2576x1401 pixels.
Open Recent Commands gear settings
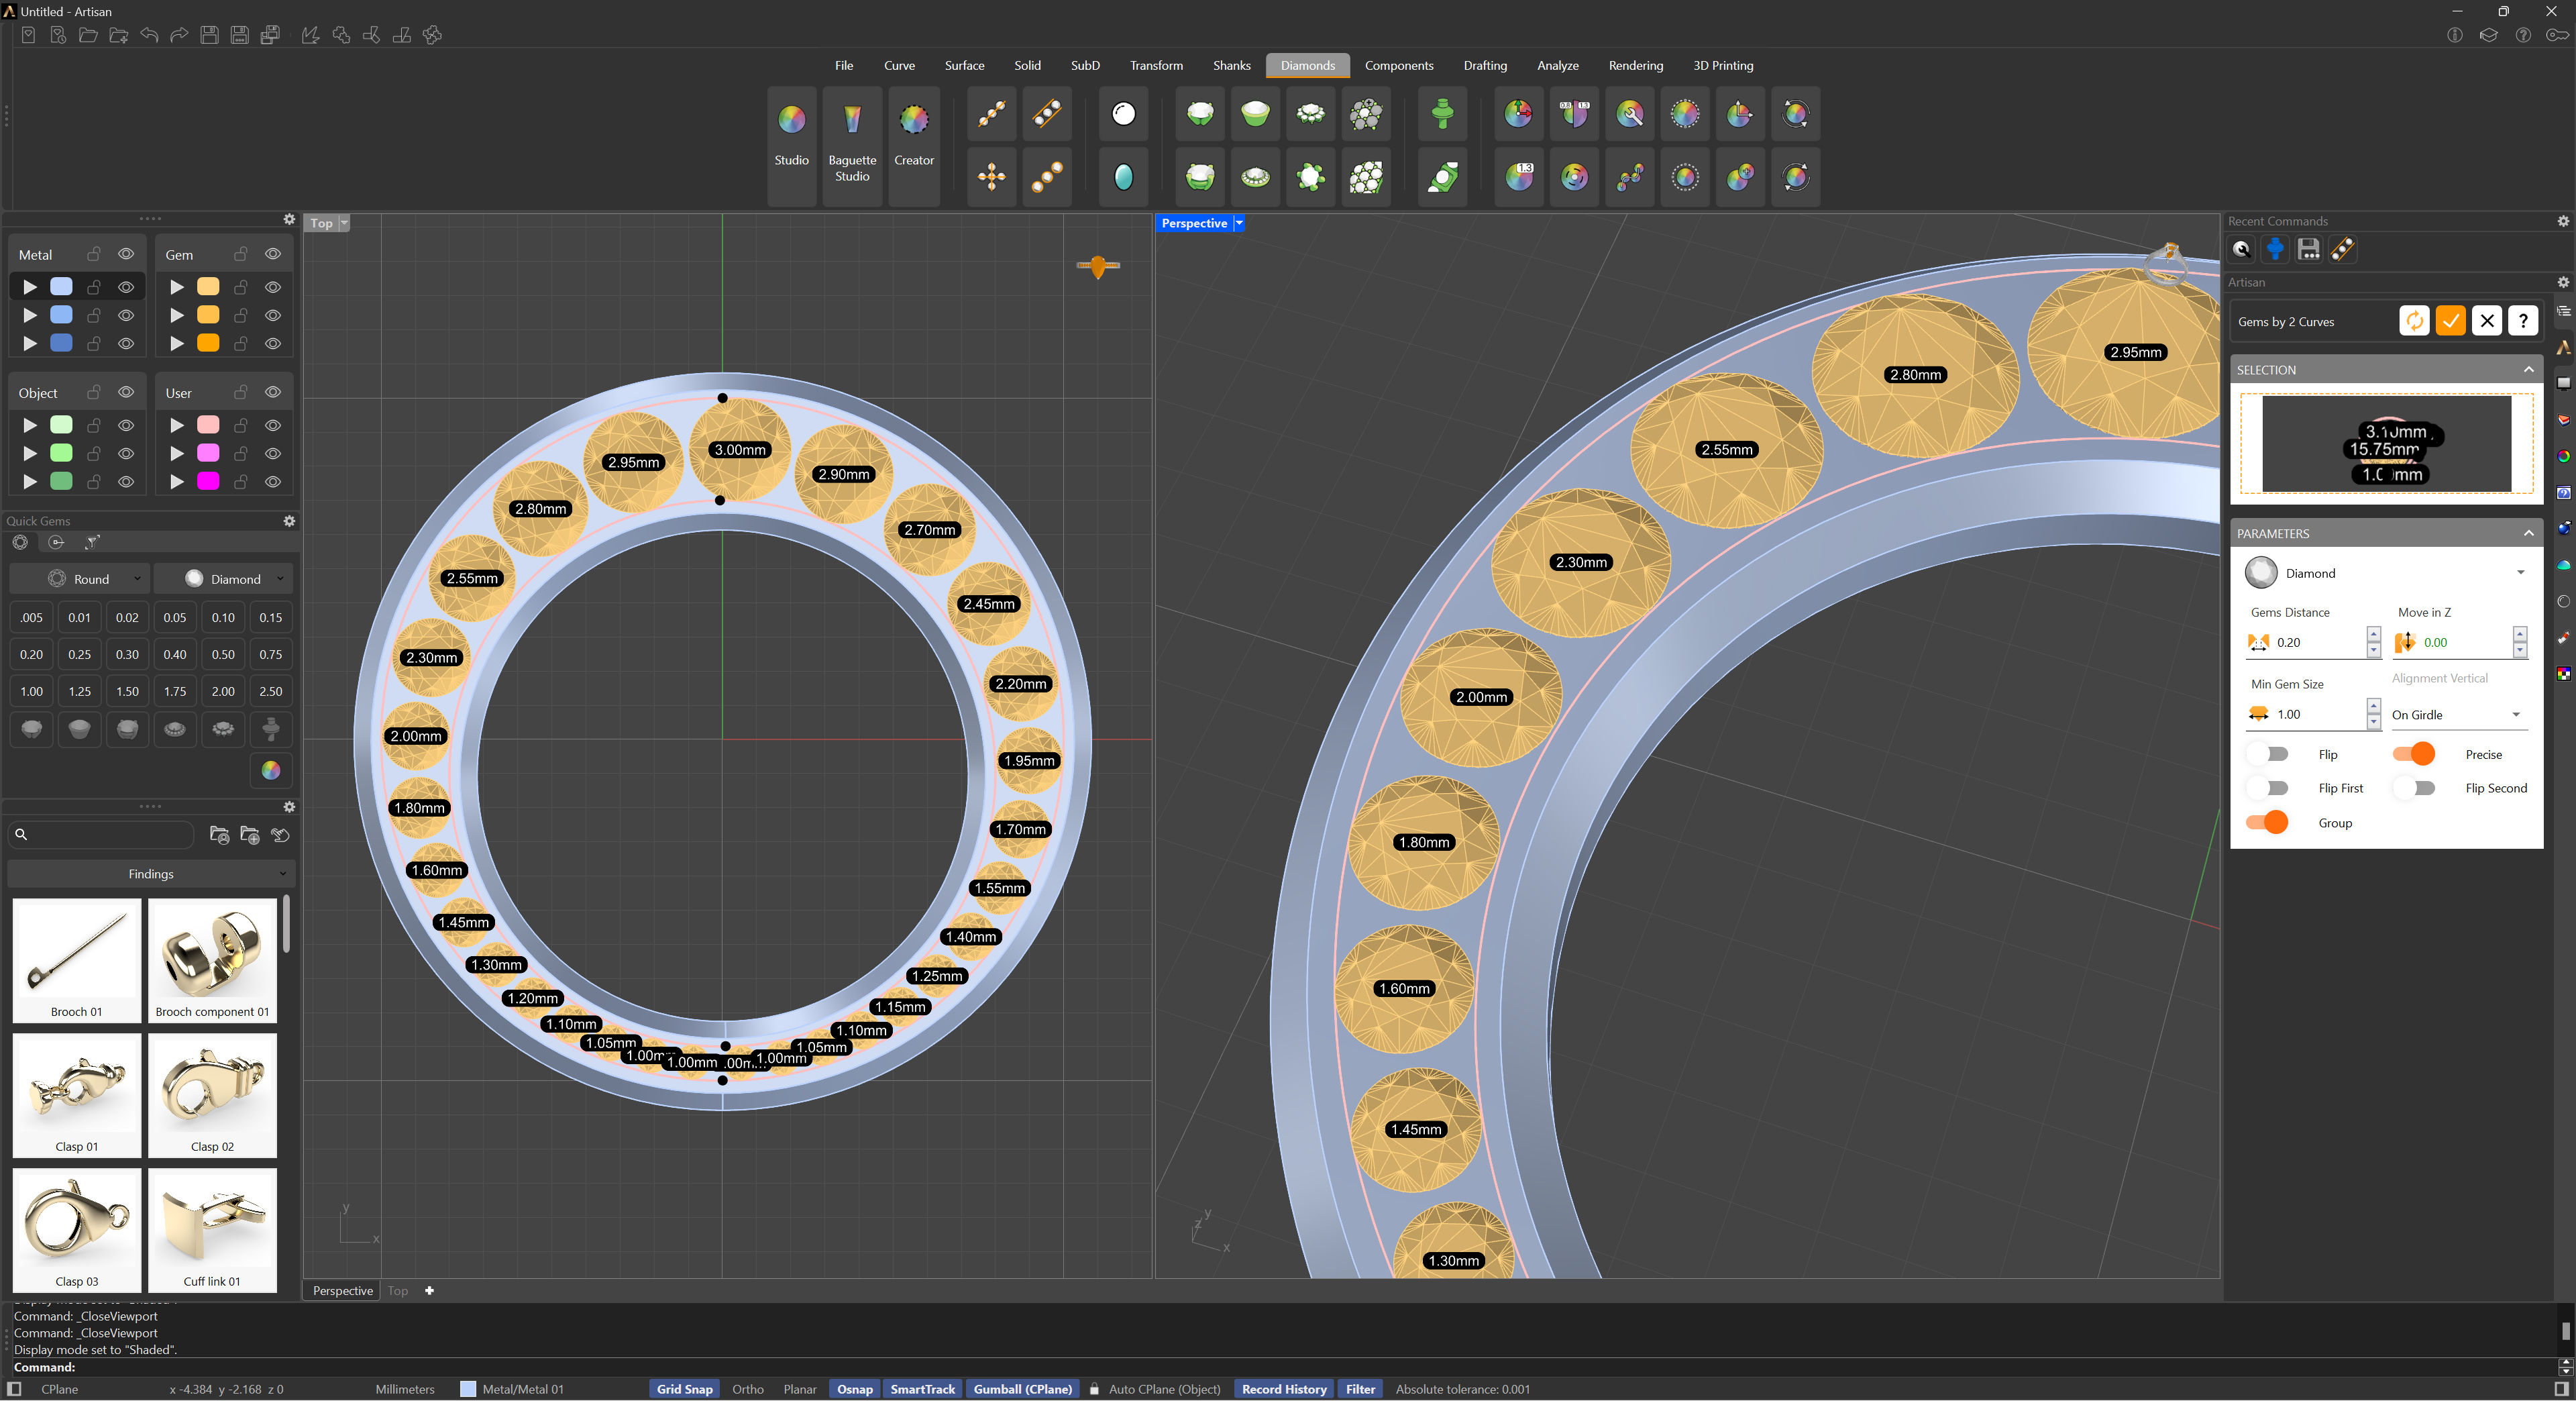pos(2563,221)
